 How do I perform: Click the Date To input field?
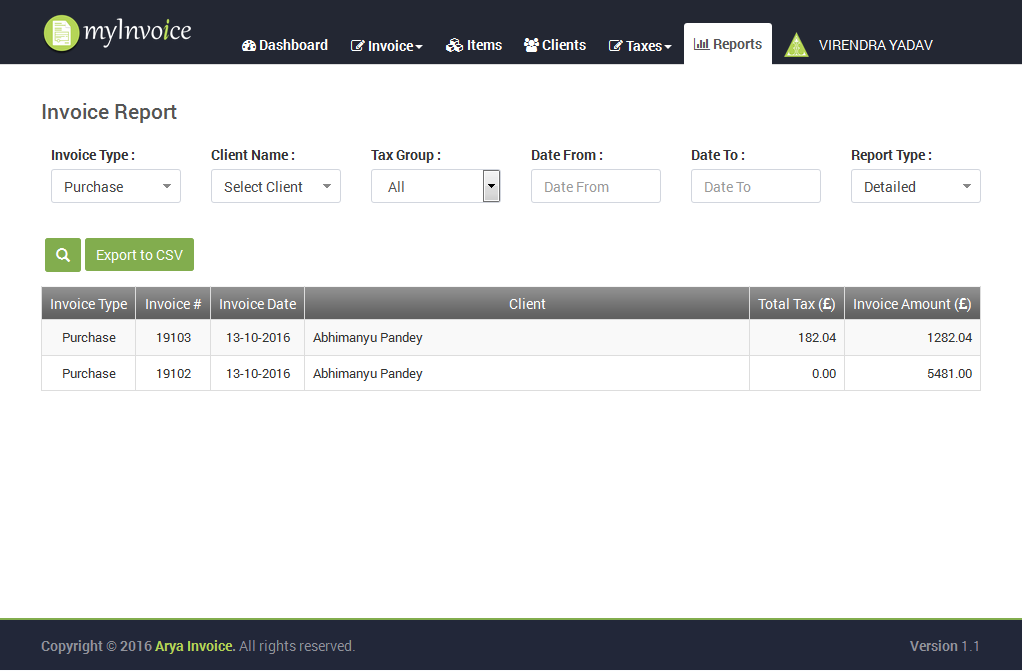[755, 187]
